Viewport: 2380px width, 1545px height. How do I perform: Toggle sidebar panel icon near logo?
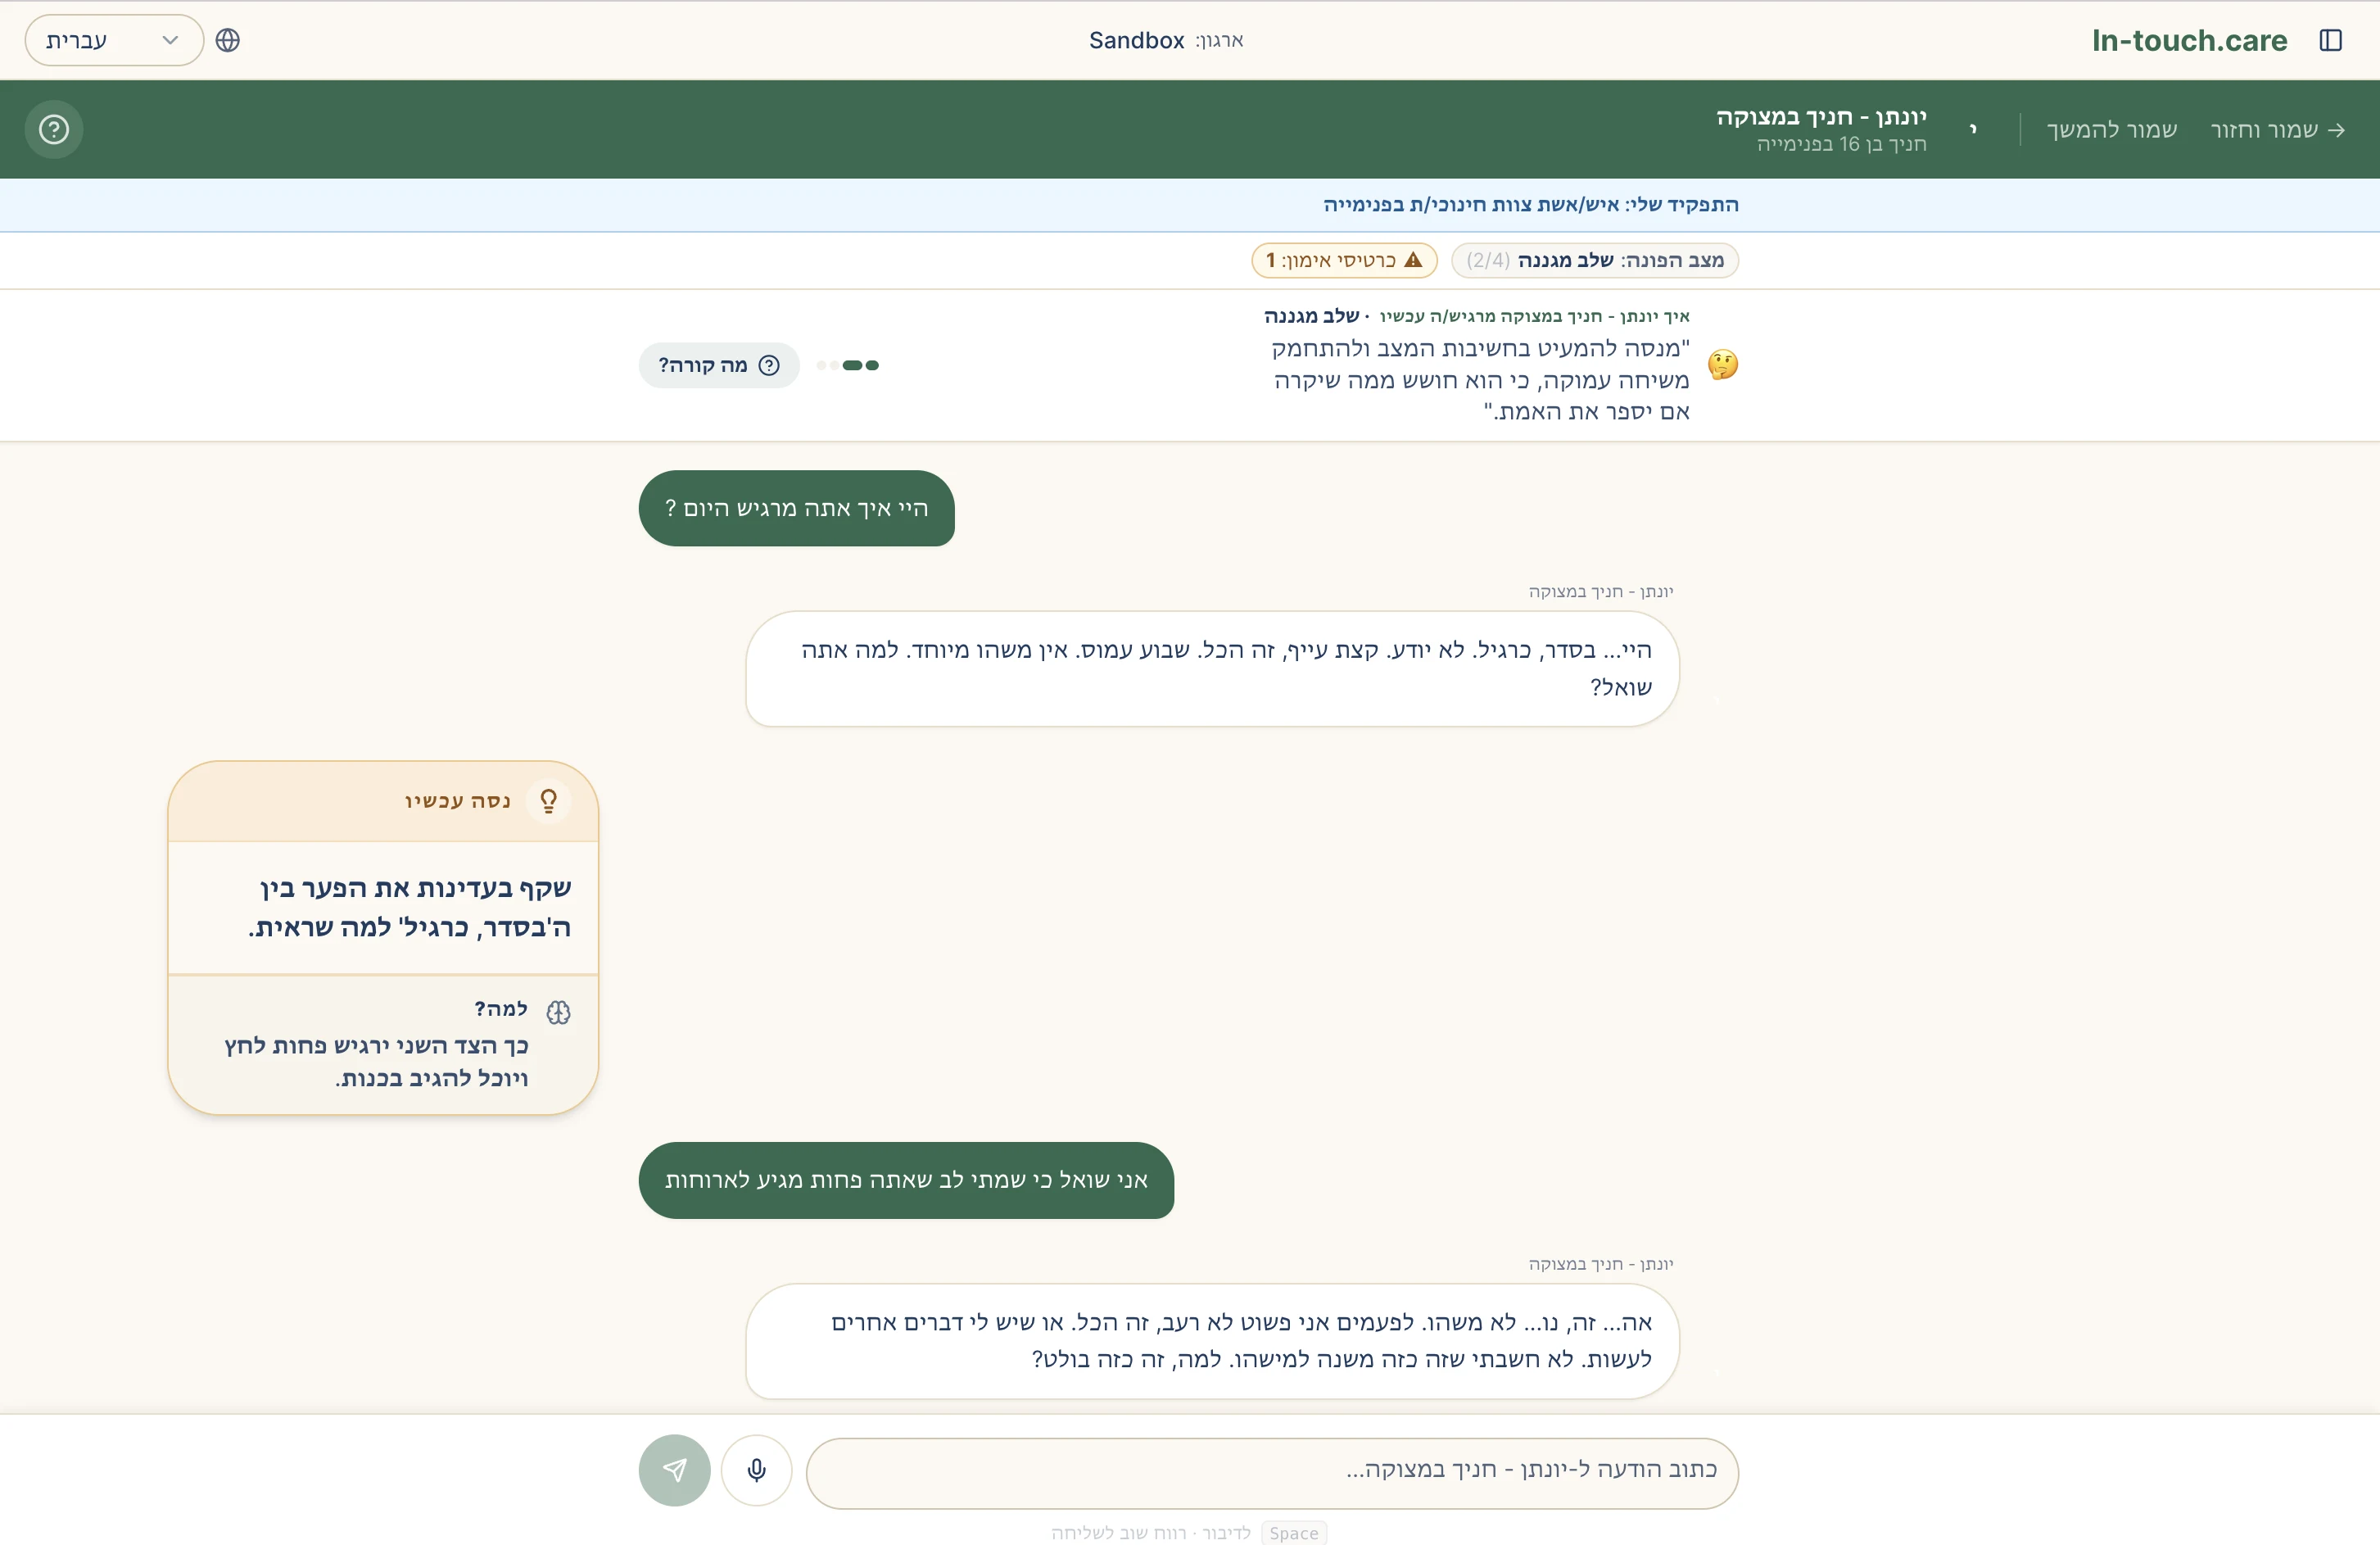click(2331, 40)
